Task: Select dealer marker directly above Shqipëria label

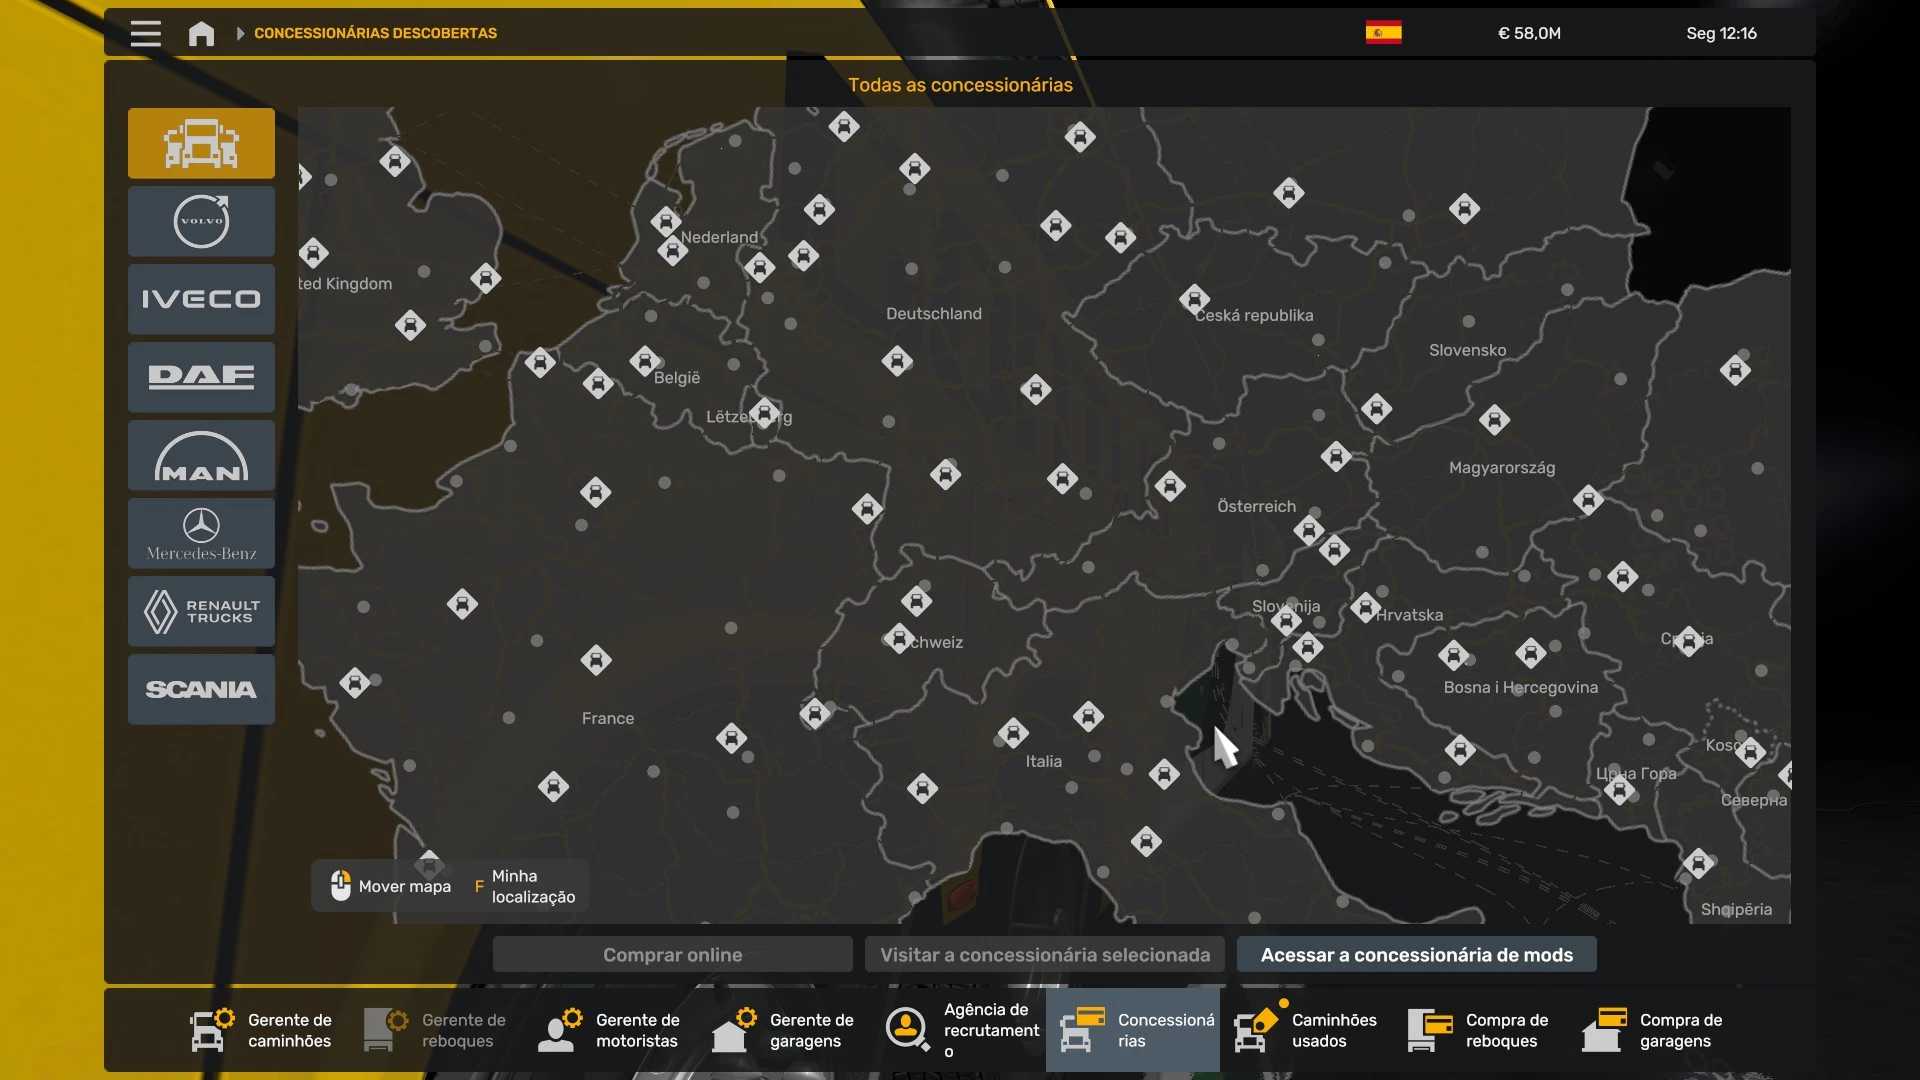Action: tap(1699, 862)
